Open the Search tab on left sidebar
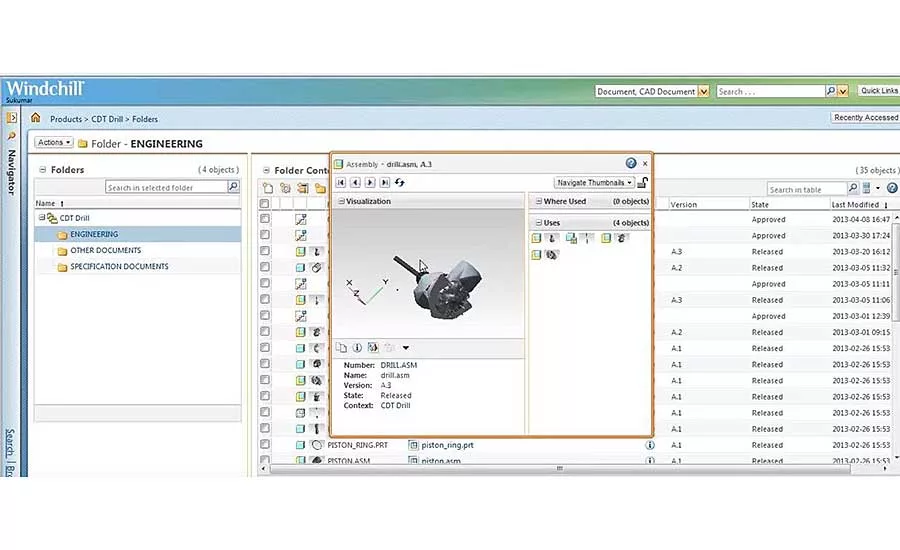900x550 pixels. pos(10,441)
